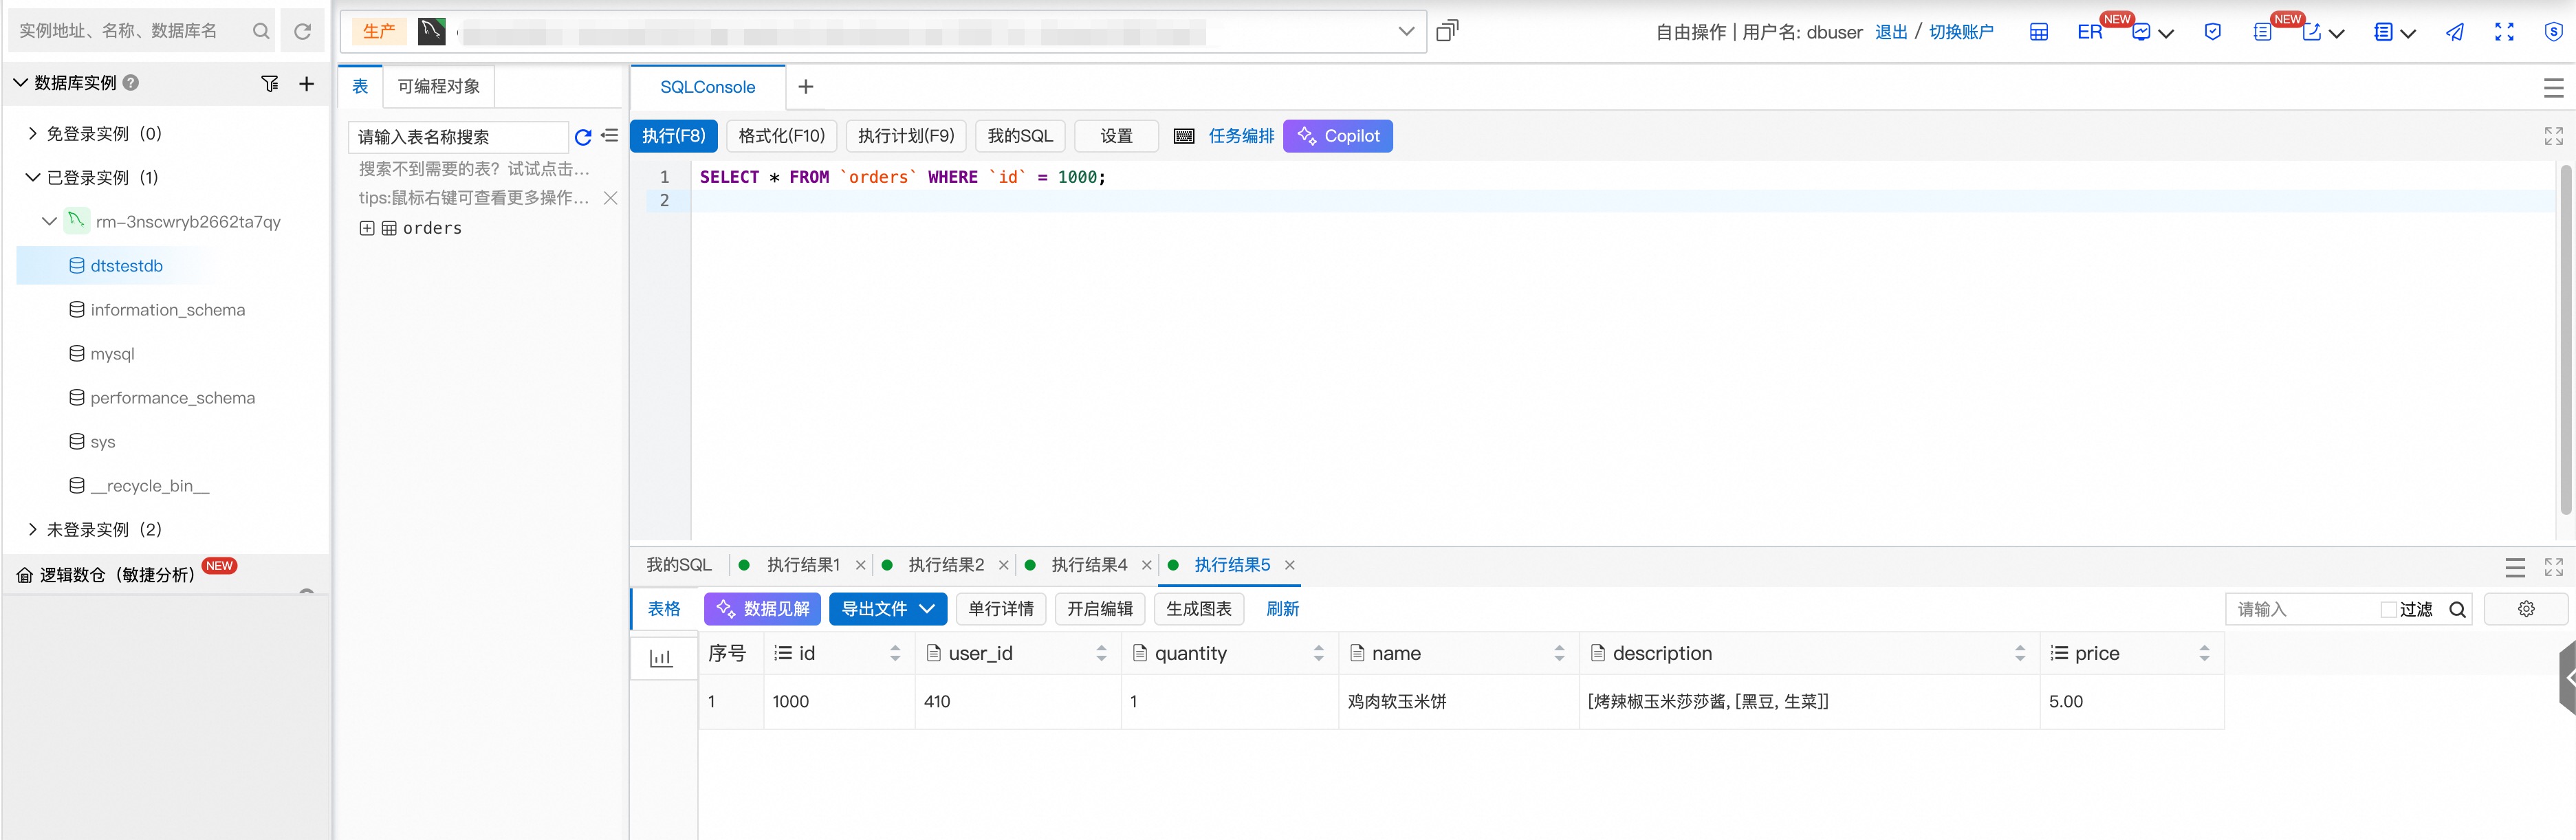Open the 我的SQL result tab
2576x840 pixels.
pos(679,565)
